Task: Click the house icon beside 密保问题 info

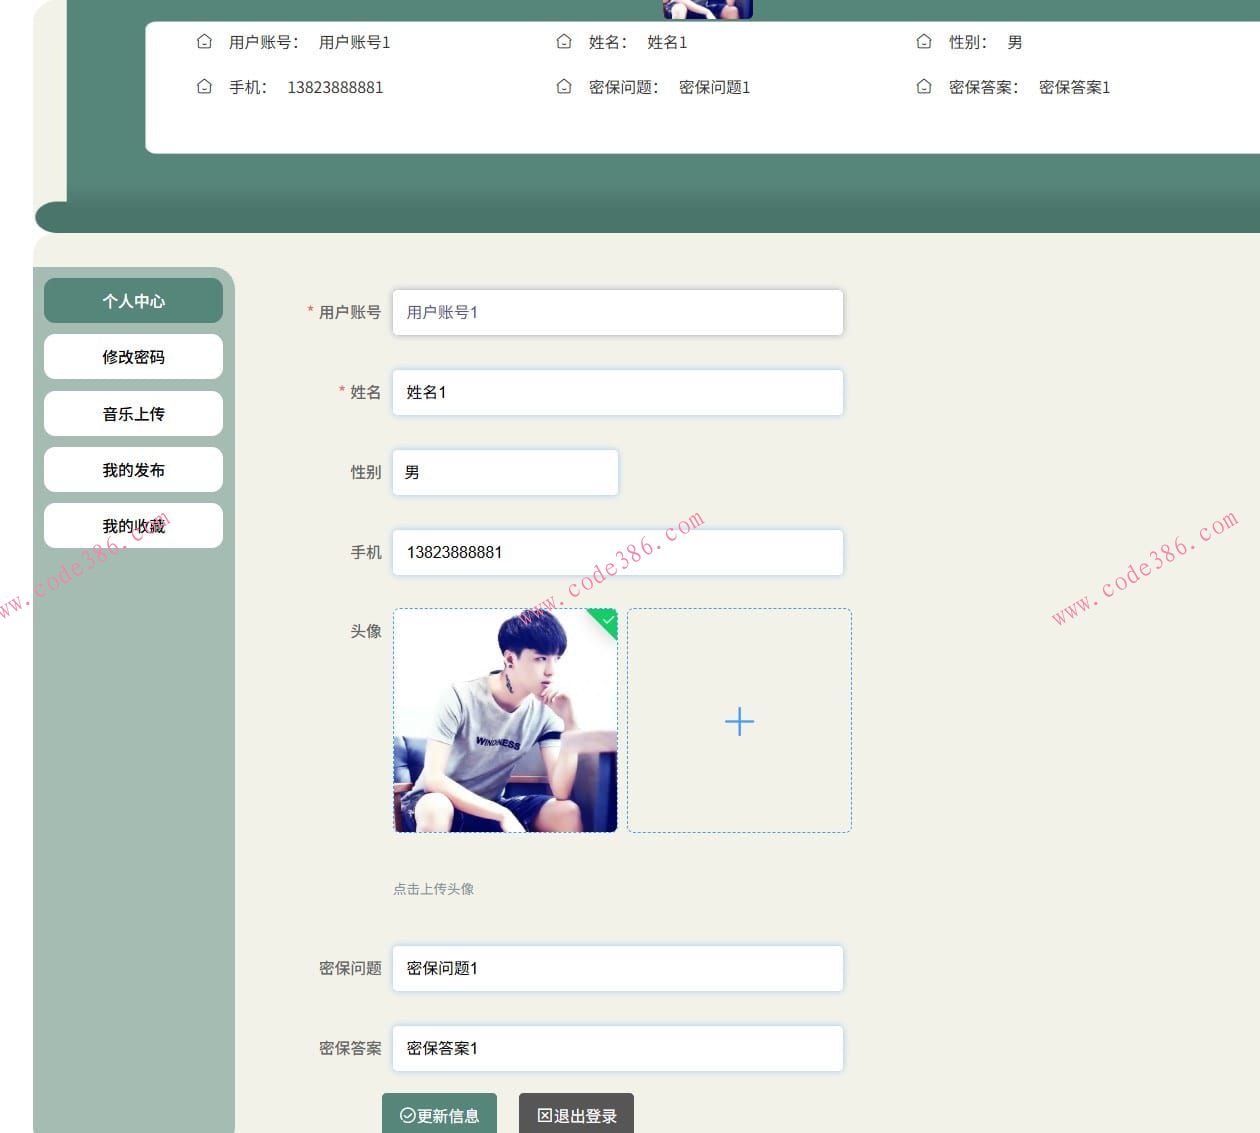Action: coord(564,87)
